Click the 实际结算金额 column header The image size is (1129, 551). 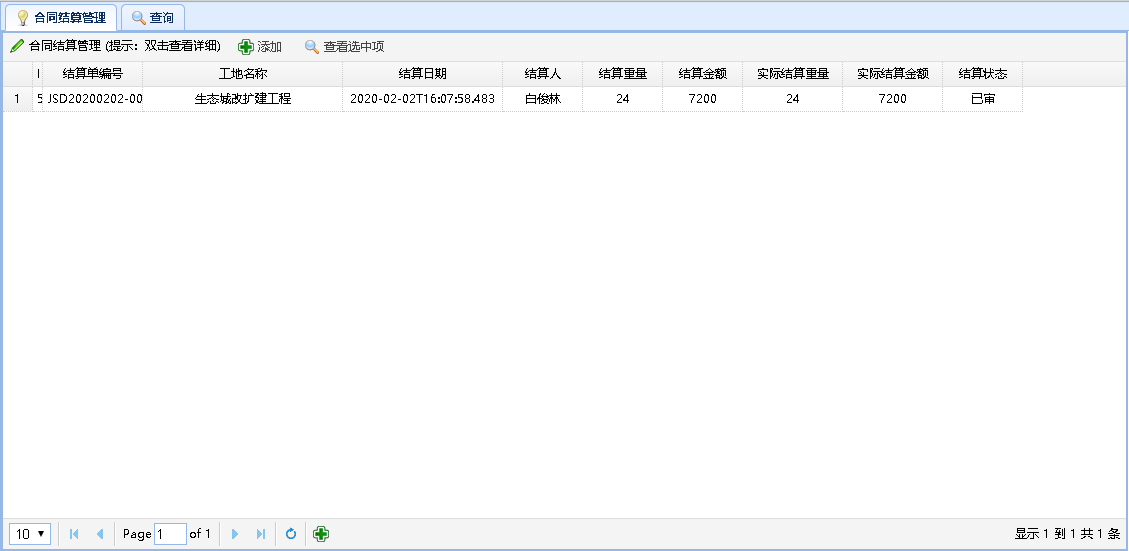(893, 73)
